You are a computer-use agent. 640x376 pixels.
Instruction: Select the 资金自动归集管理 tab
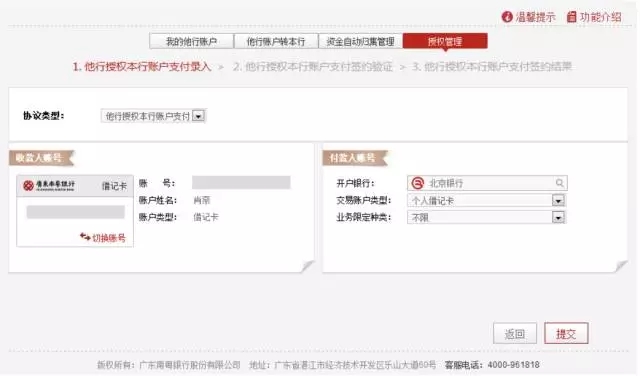360,41
